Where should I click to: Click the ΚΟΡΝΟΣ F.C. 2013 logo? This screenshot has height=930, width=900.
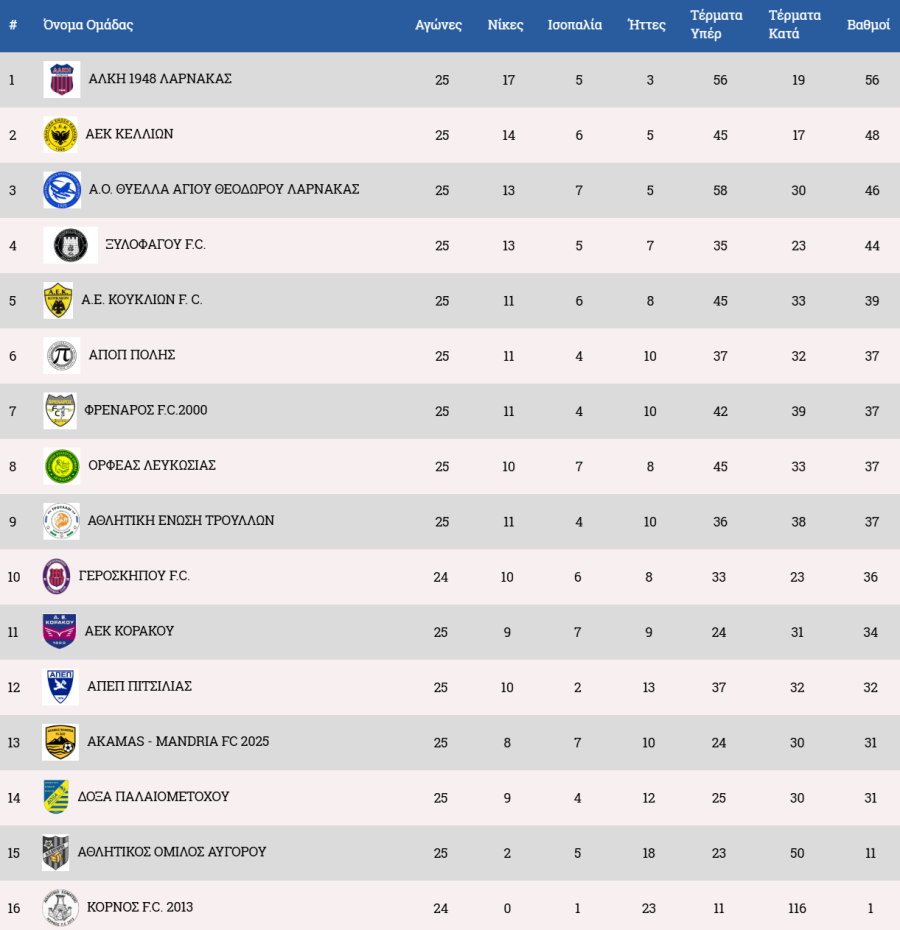60,908
